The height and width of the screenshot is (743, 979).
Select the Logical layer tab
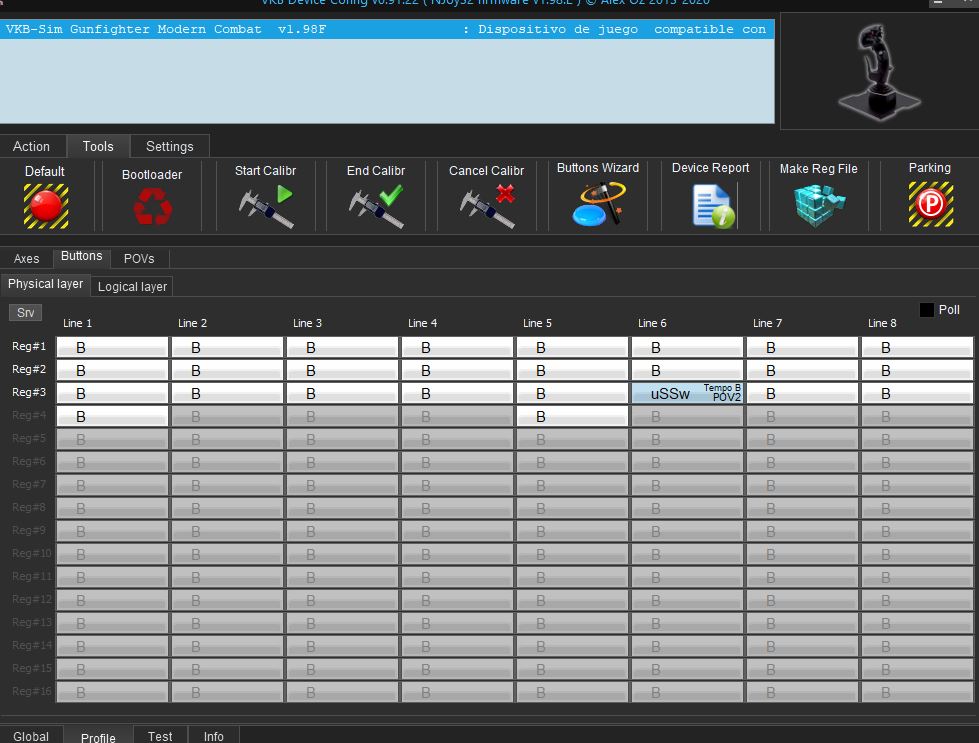coord(132,286)
